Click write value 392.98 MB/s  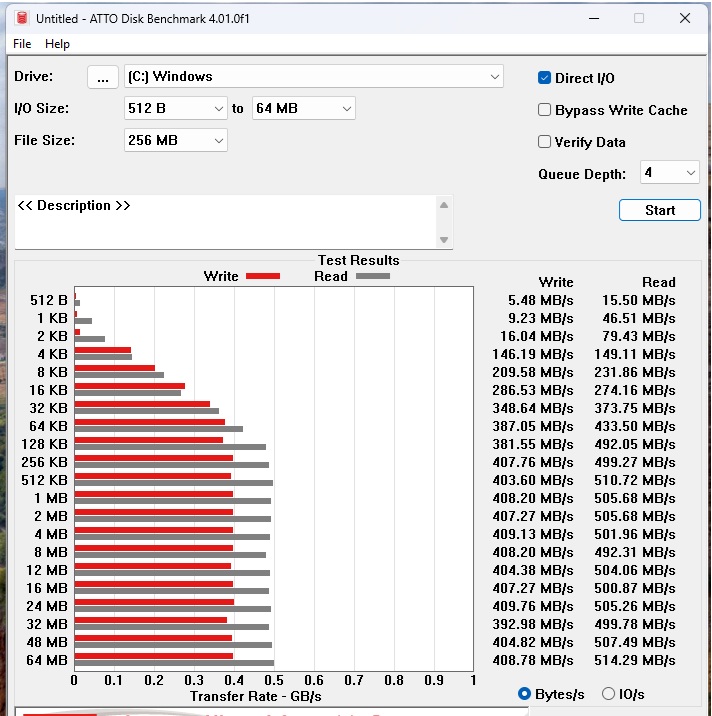pyautogui.click(x=533, y=624)
